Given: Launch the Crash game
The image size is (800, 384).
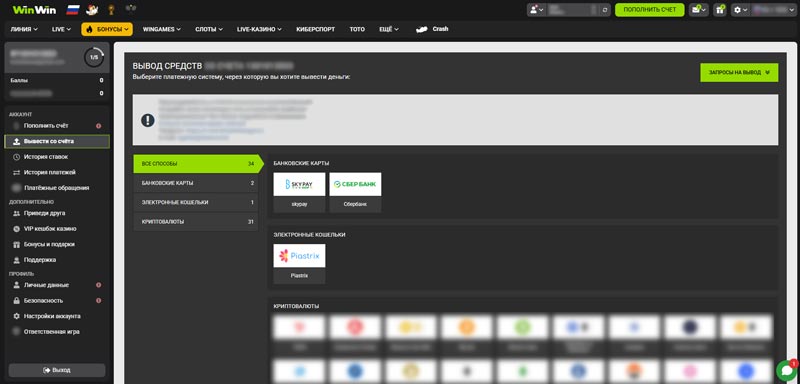Looking at the screenshot, I should tap(432, 29).
